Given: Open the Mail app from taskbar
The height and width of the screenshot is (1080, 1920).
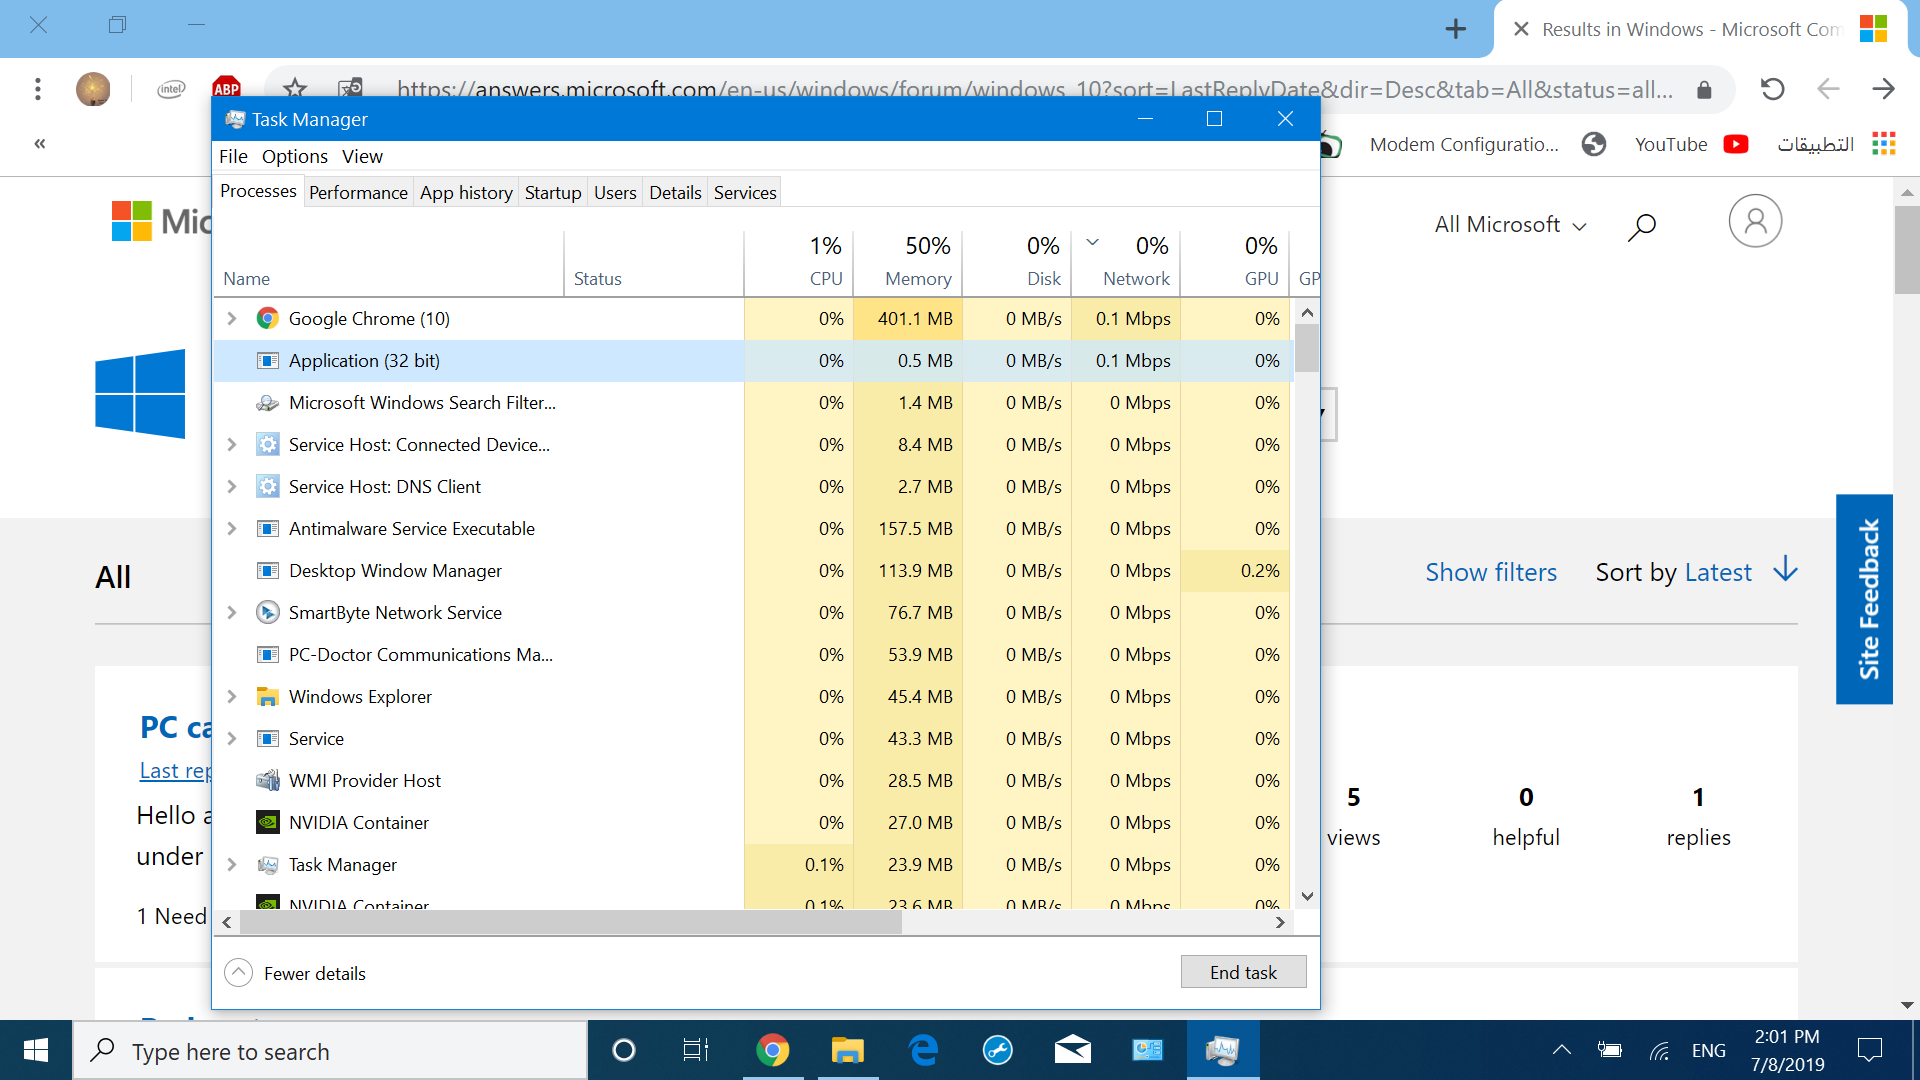Looking at the screenshot, I should click(1072, 1050).
